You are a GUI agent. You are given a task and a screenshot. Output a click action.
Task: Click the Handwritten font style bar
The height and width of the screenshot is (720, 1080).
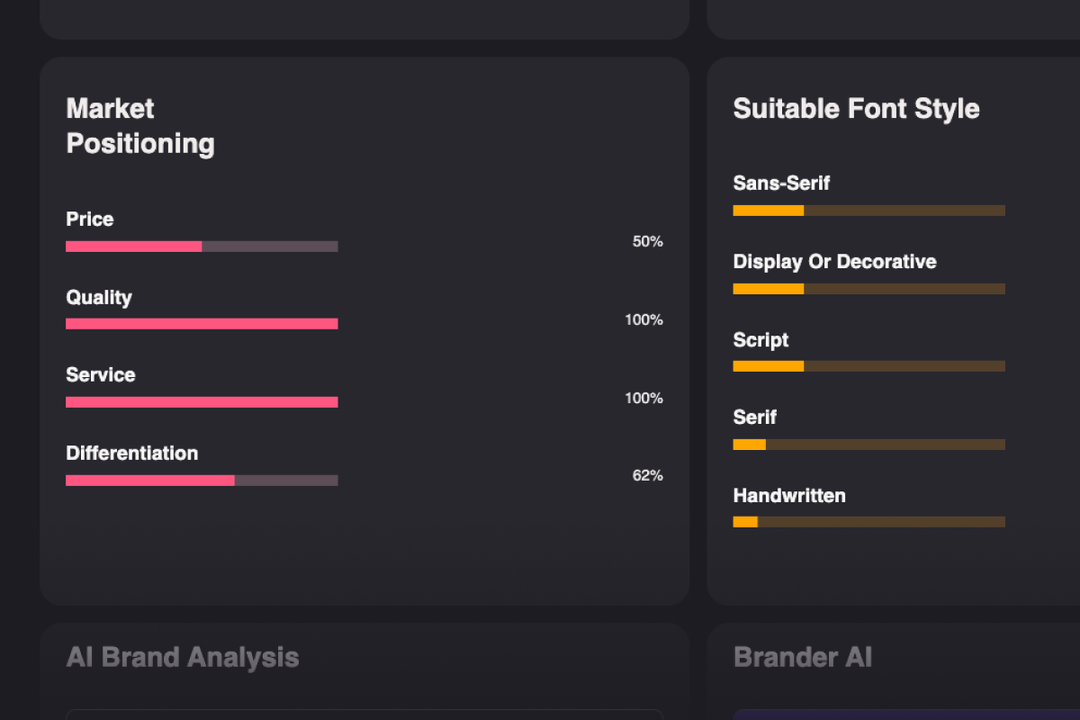(x=869, y=522)
